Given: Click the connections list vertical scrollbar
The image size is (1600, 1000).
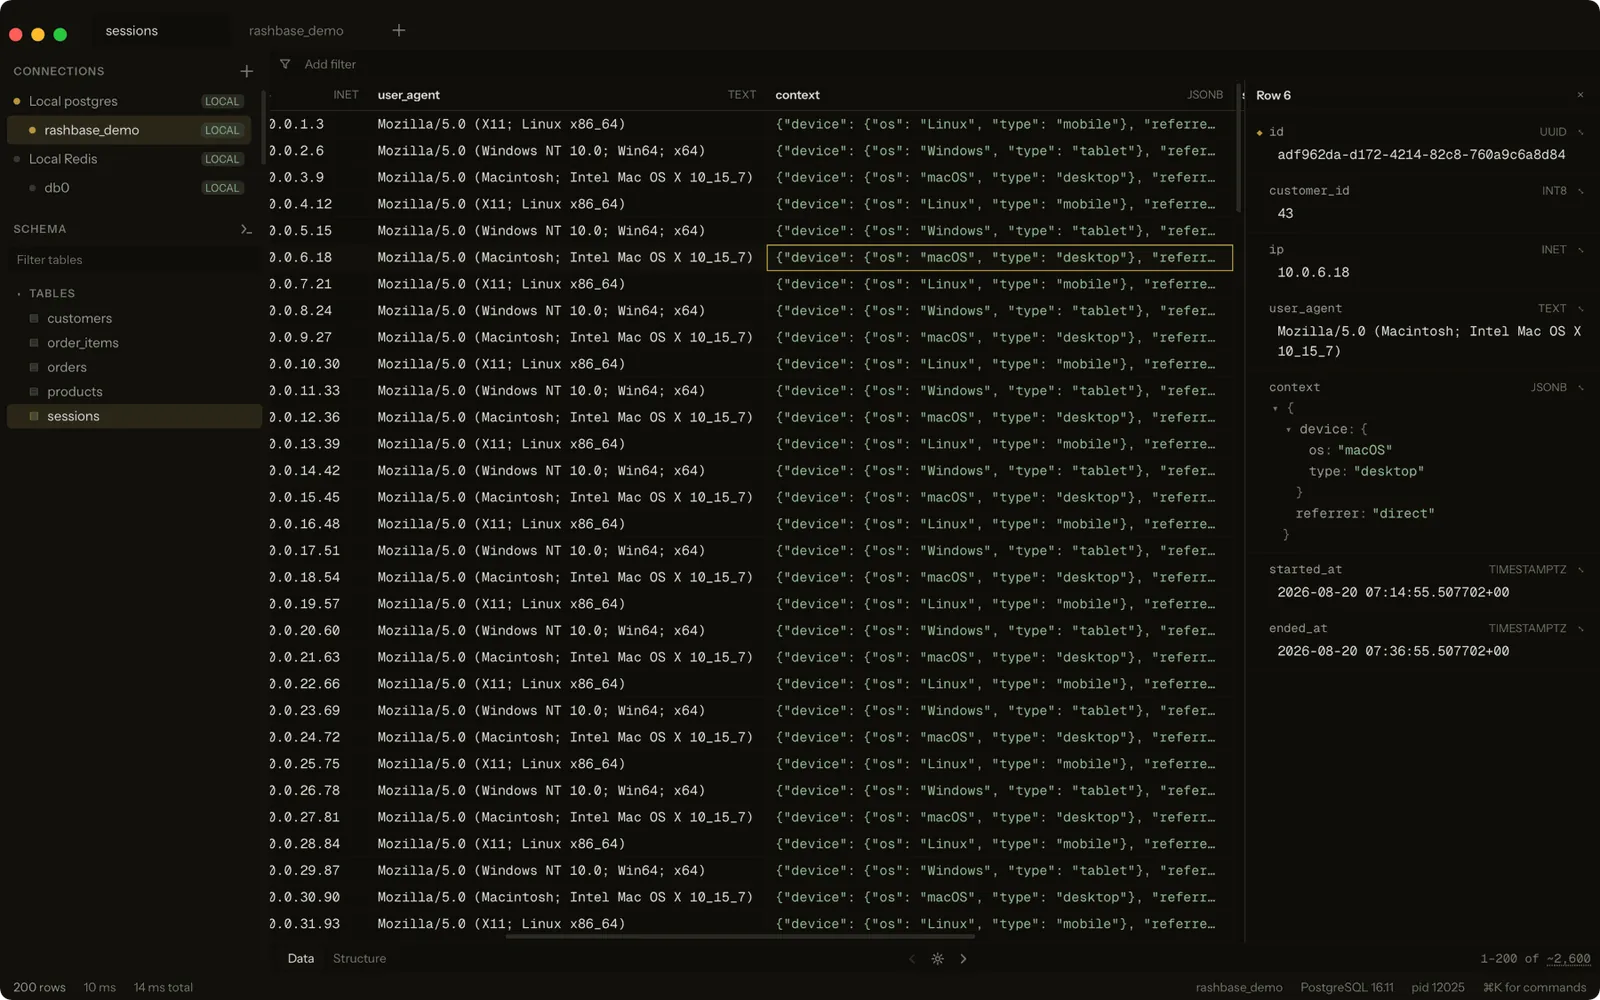Looking at the screenshot, I should [x=263, y=127].
